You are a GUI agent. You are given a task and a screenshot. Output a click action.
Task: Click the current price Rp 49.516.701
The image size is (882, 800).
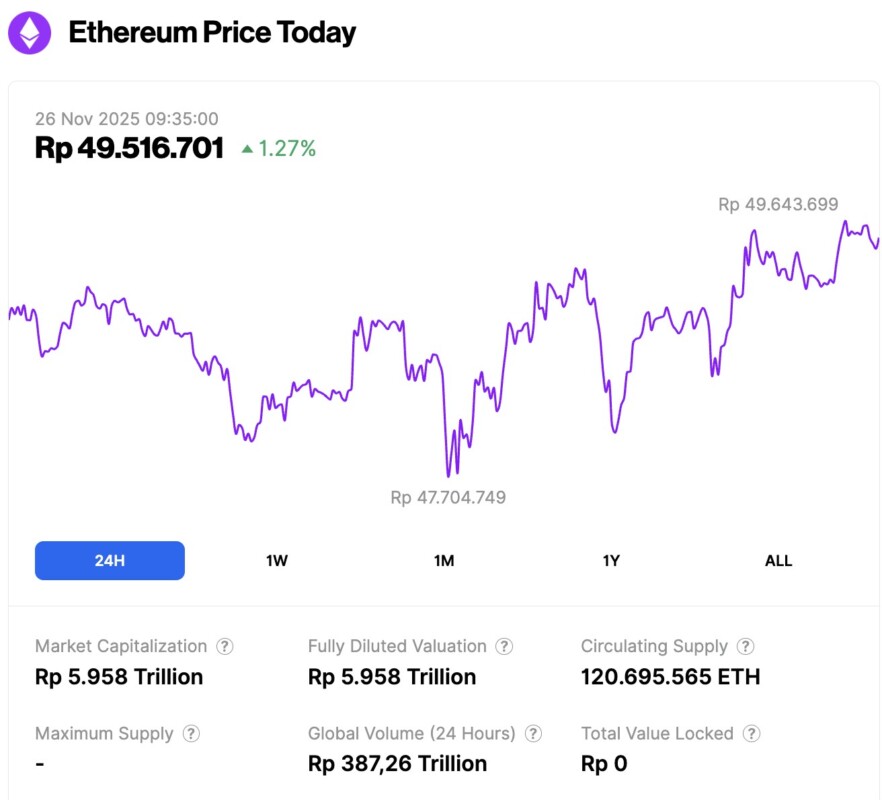129,149
